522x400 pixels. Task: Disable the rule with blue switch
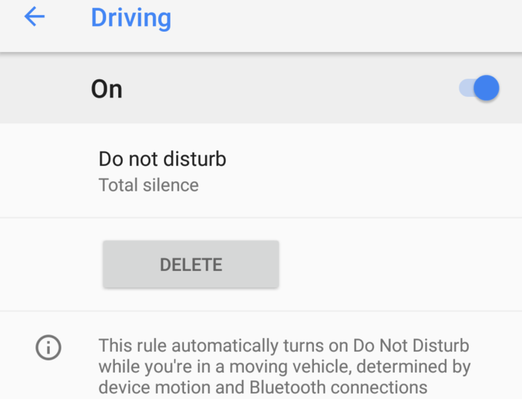(x=479, y=88)
